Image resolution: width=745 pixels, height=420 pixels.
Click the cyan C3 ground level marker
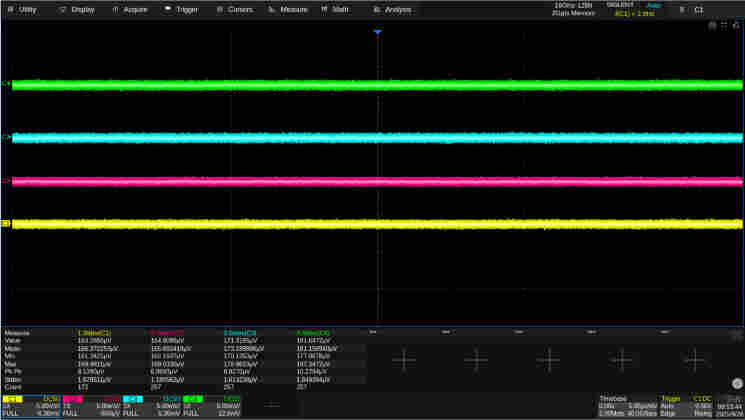click(6, 137)
